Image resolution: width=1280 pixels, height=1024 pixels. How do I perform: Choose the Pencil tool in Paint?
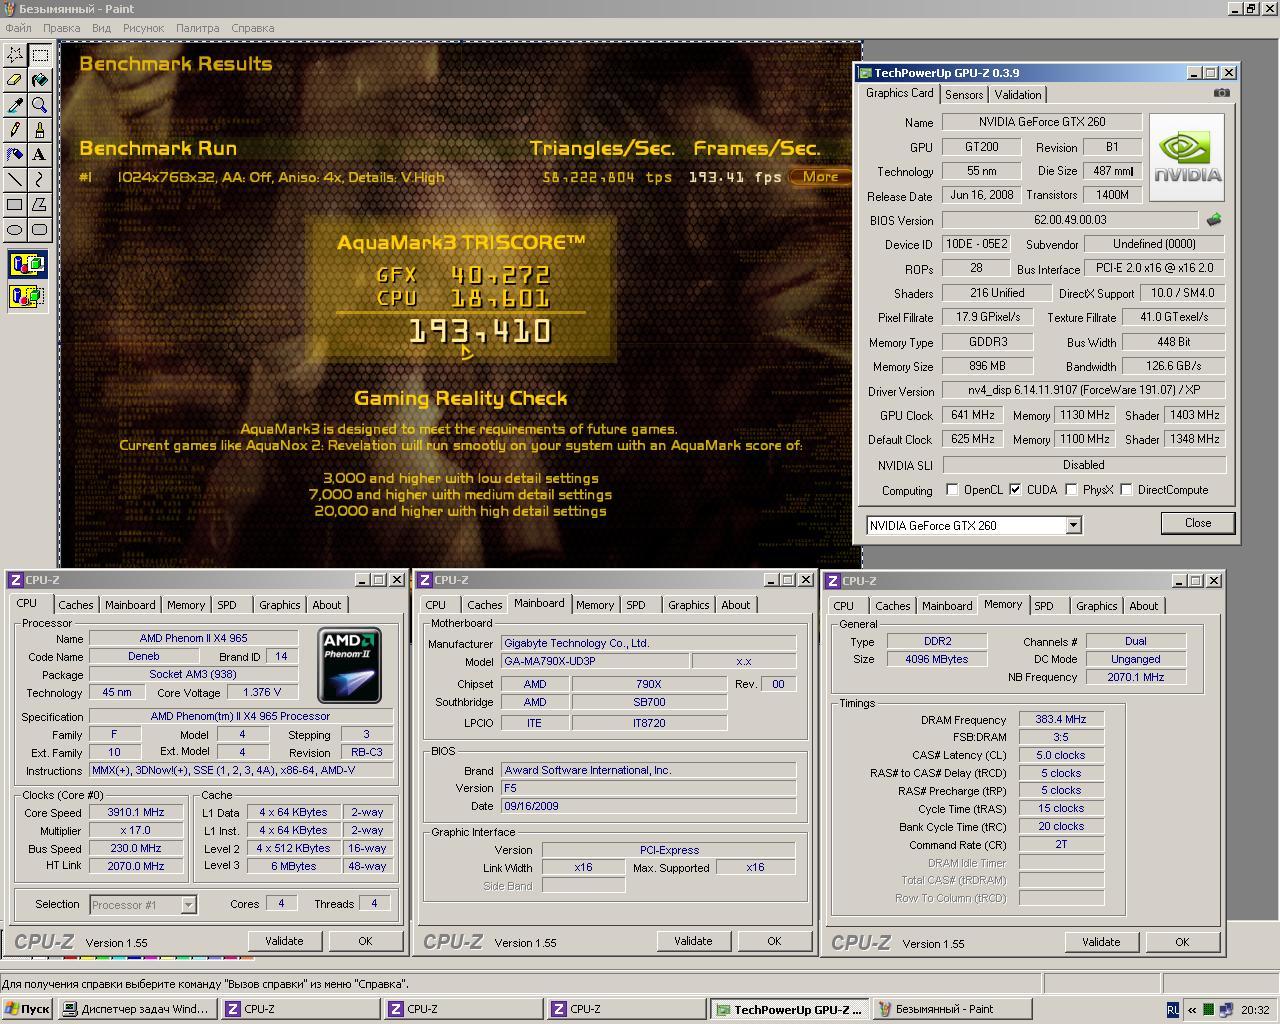[x=15, y=130]
